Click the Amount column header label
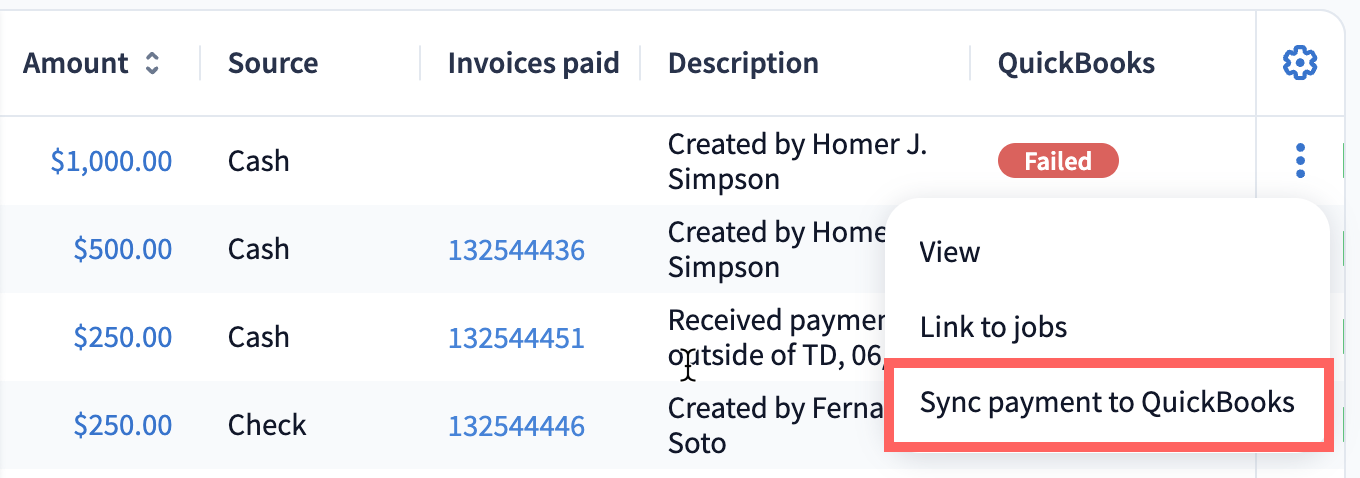Screen dimensions: 1360x478 click(x=76, y=64)
